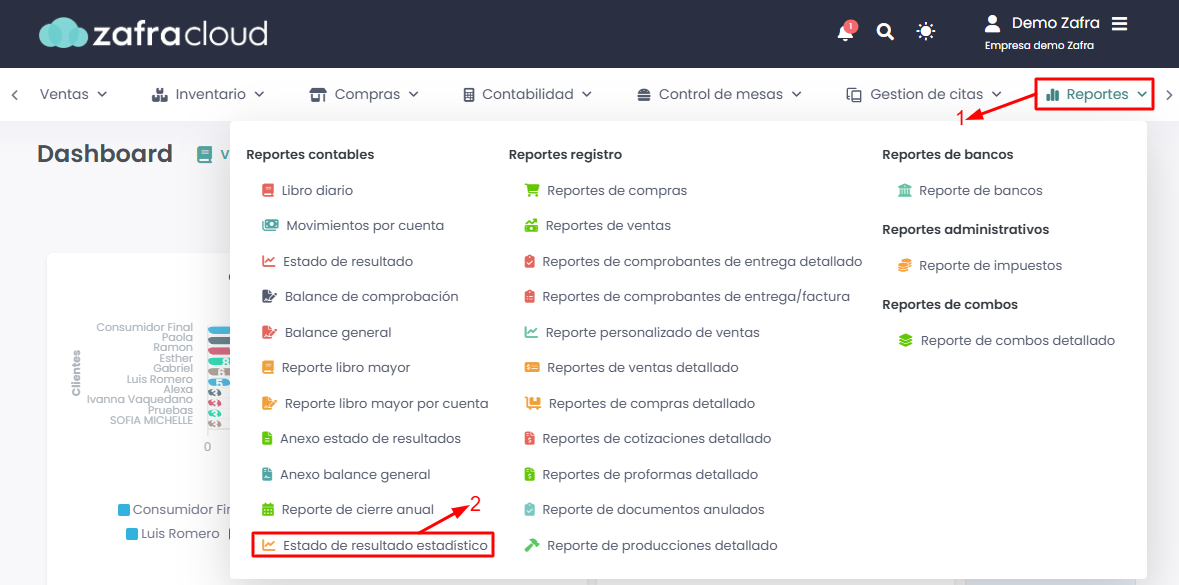Toggle Consumidor Final blue legend swatch

[x=124, y=510]
